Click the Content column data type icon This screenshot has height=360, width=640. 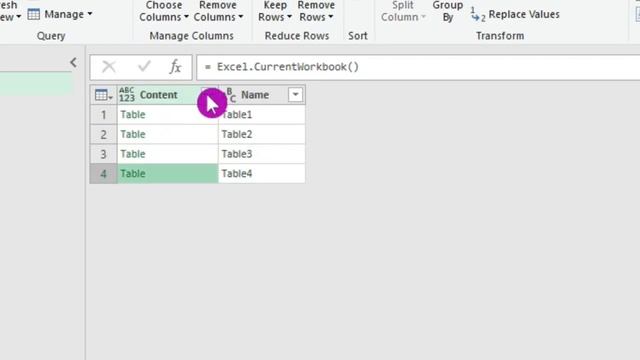point(127,95)
